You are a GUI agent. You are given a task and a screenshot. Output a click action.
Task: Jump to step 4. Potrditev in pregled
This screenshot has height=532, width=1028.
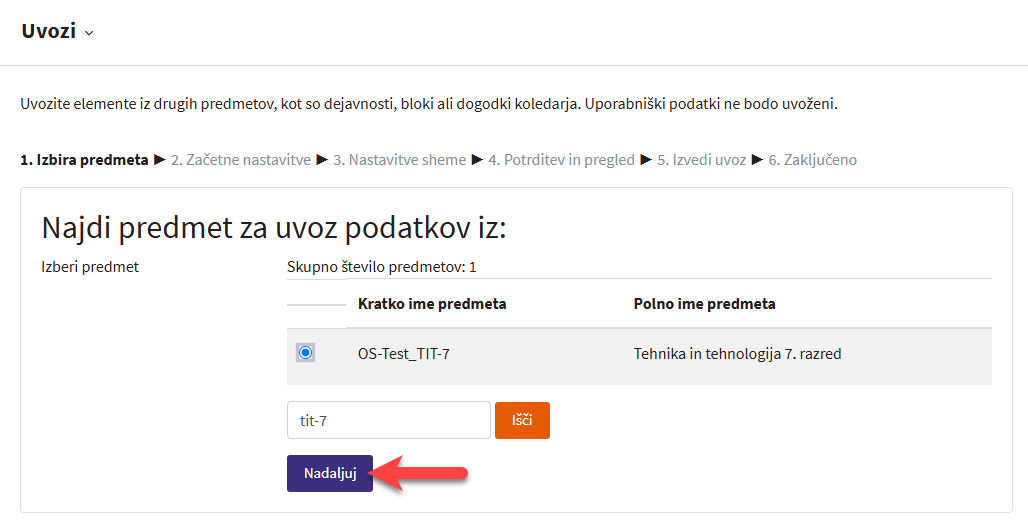[x=561, y=160]
